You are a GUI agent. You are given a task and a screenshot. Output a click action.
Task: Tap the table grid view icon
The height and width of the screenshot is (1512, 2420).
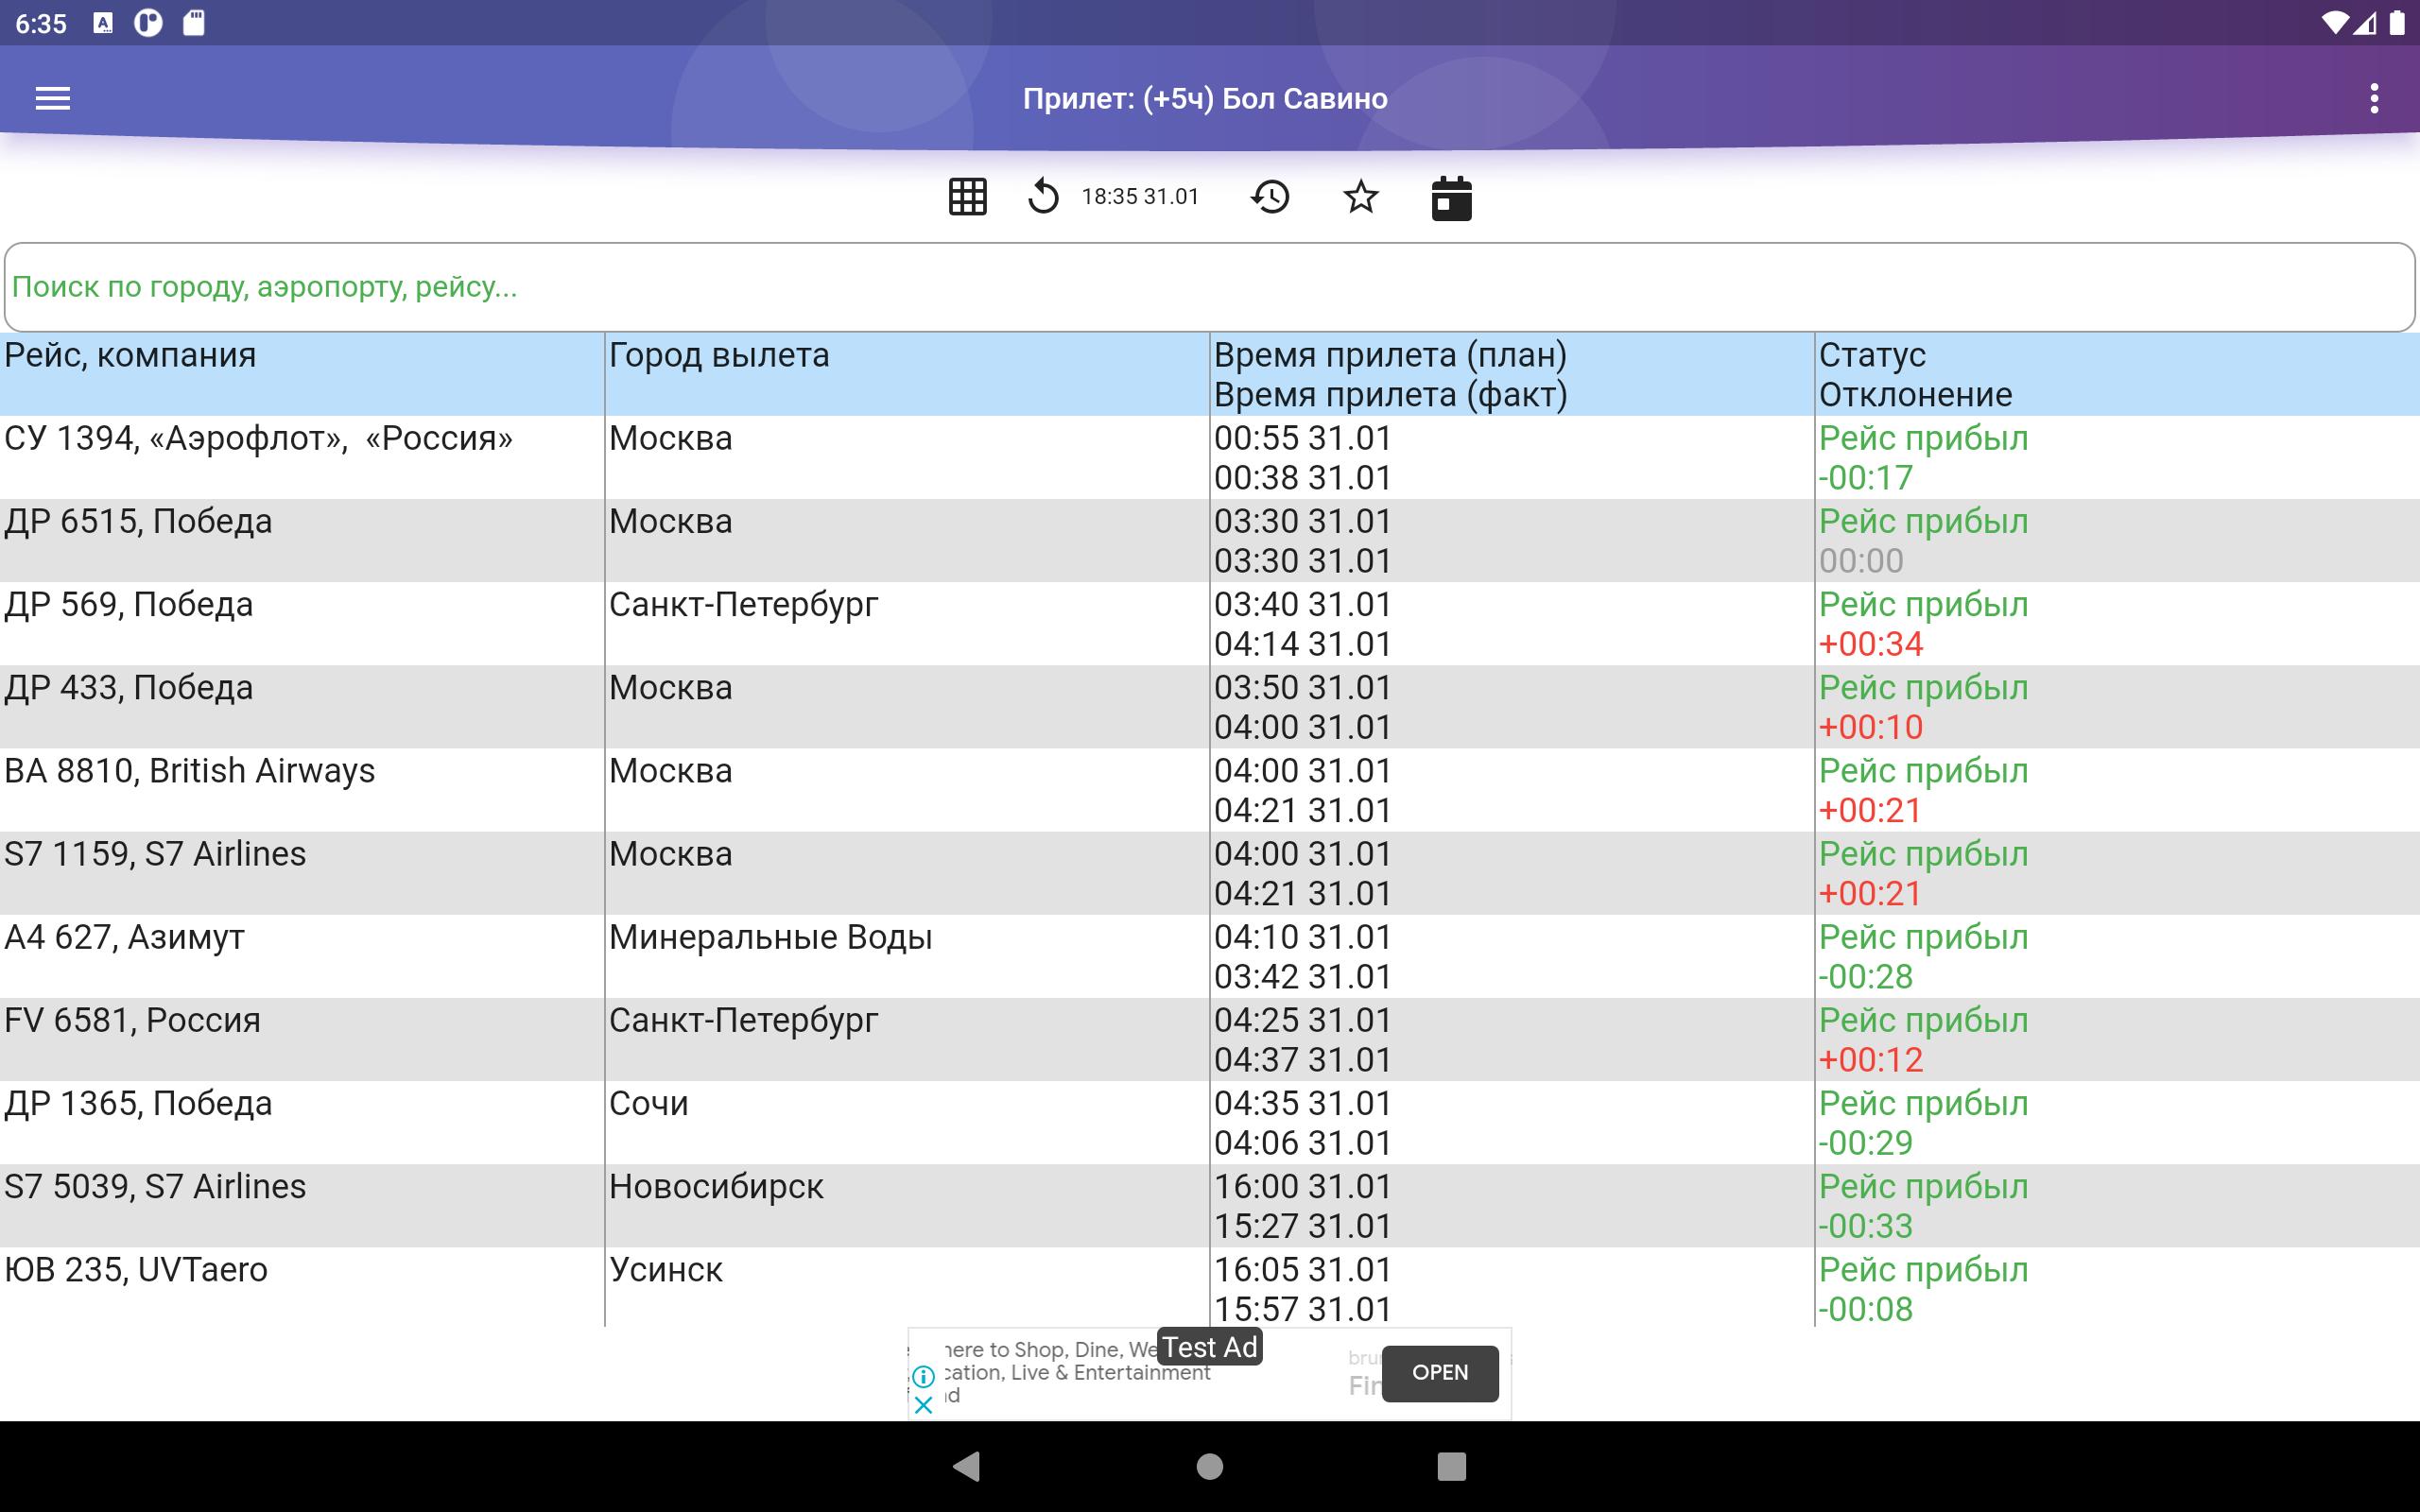tap(967, 197)
